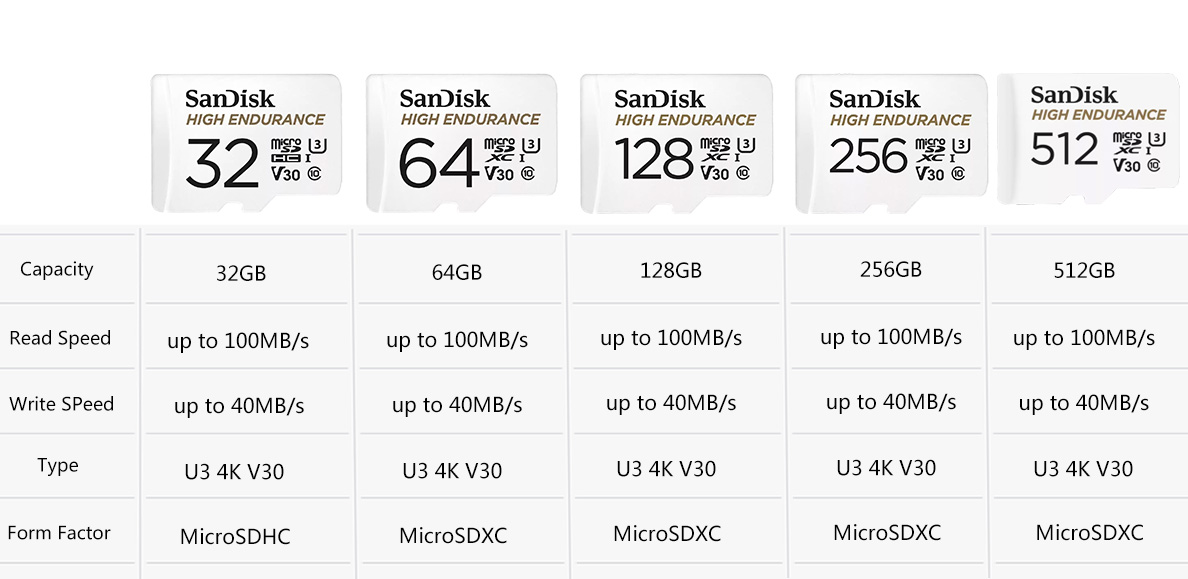Select the Write SPeed row label
This screenshot has height=579, width=1188.
tap(61, 403)
